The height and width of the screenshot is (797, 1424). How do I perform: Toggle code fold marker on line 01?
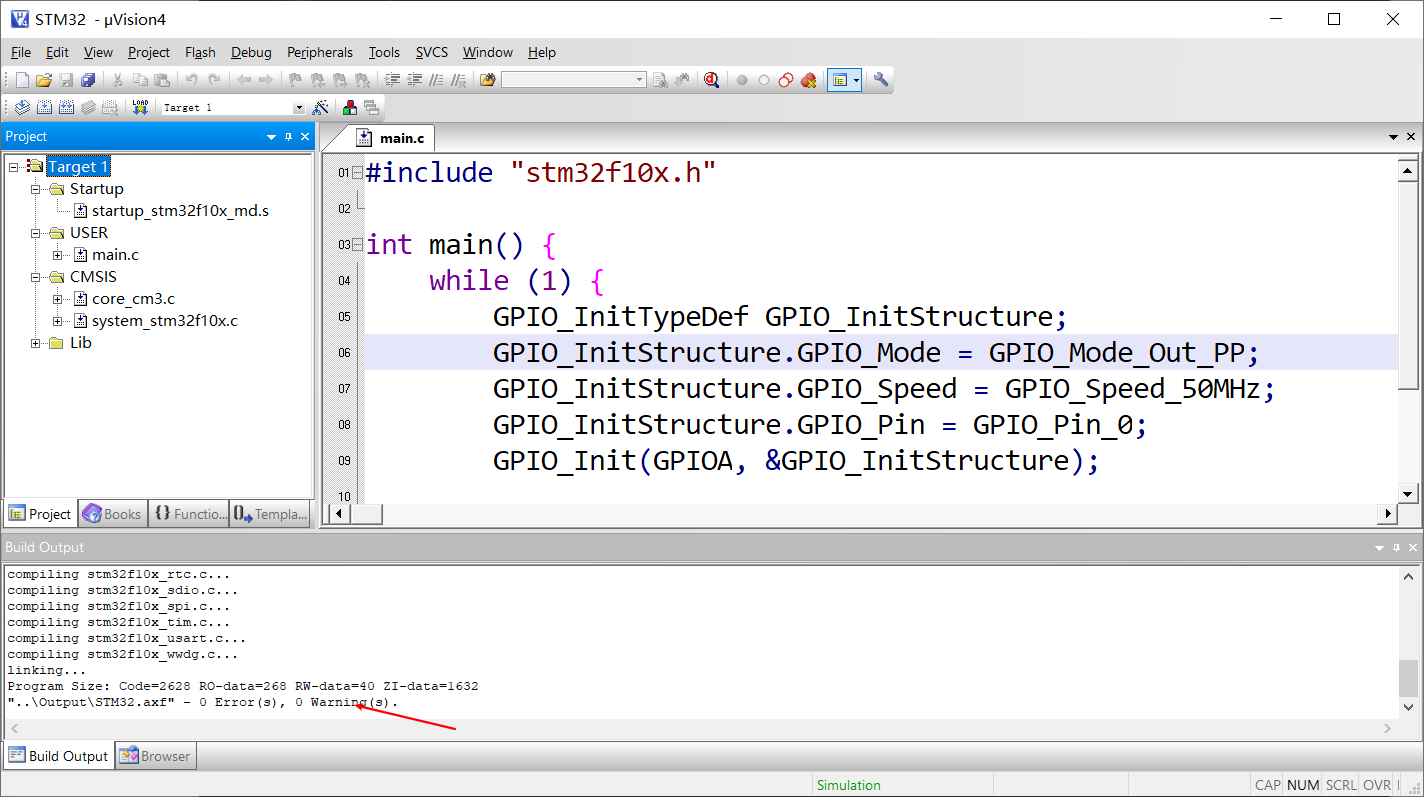(357, 173)
